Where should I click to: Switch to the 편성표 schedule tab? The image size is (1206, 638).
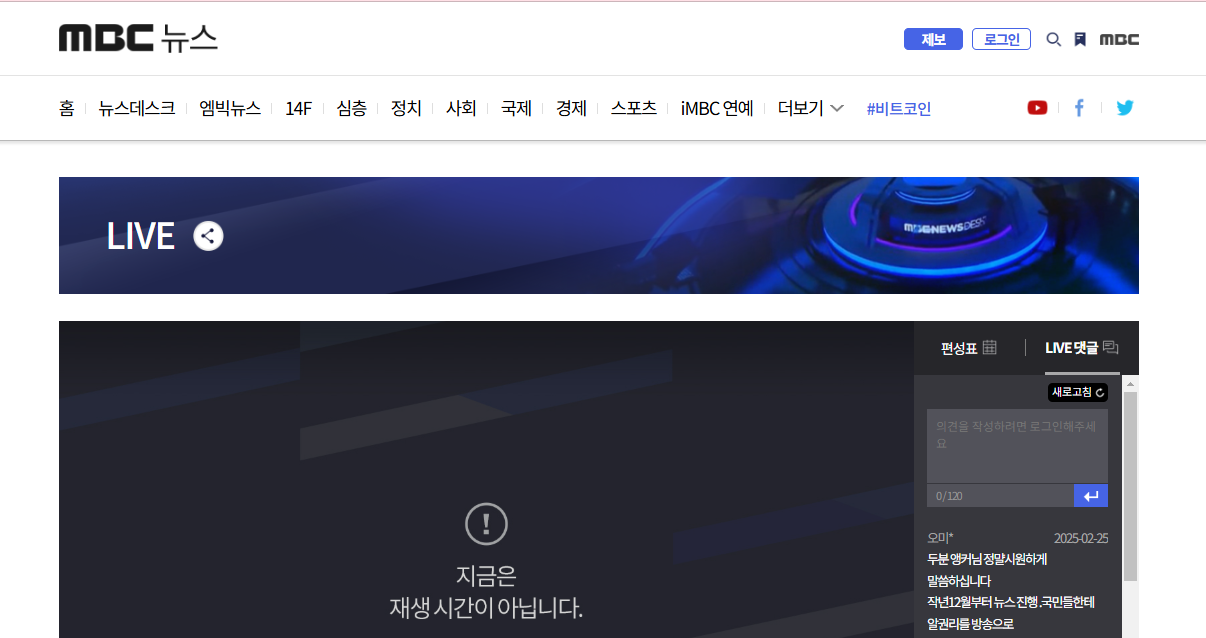(966, 347)
